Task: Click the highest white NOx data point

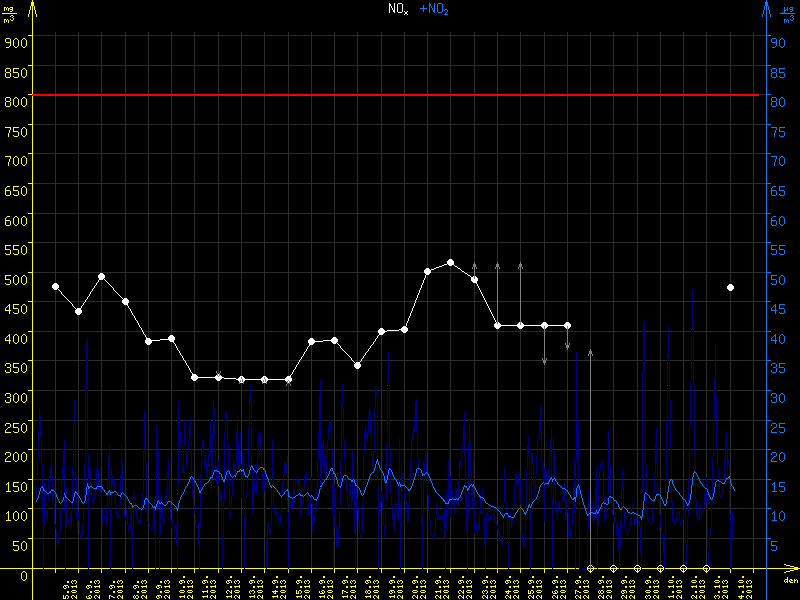Action: (451, 262)
